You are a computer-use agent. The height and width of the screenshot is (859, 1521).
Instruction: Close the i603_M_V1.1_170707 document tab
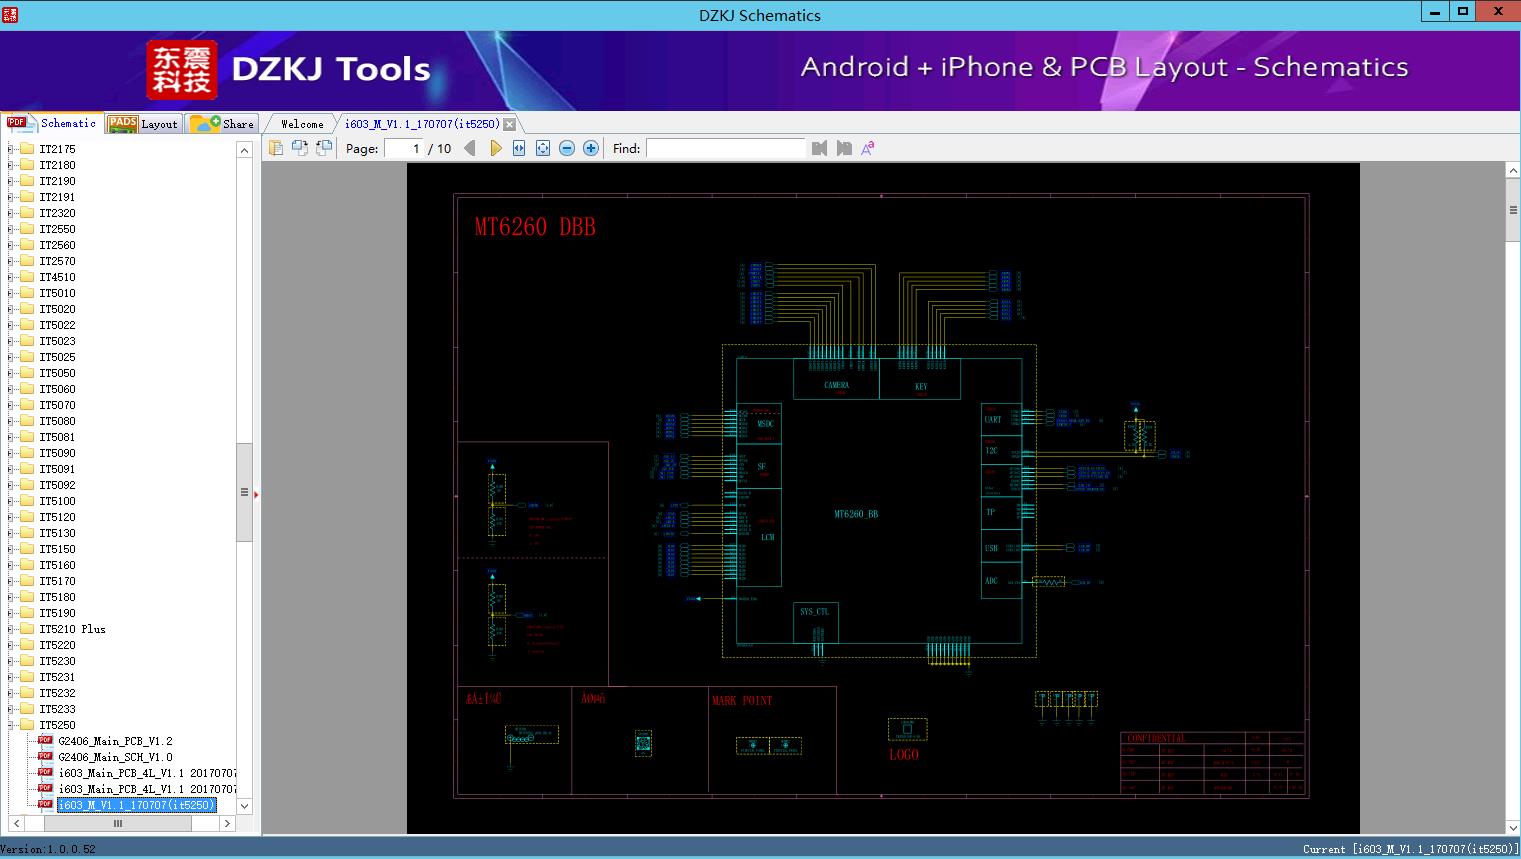[510, 124]
